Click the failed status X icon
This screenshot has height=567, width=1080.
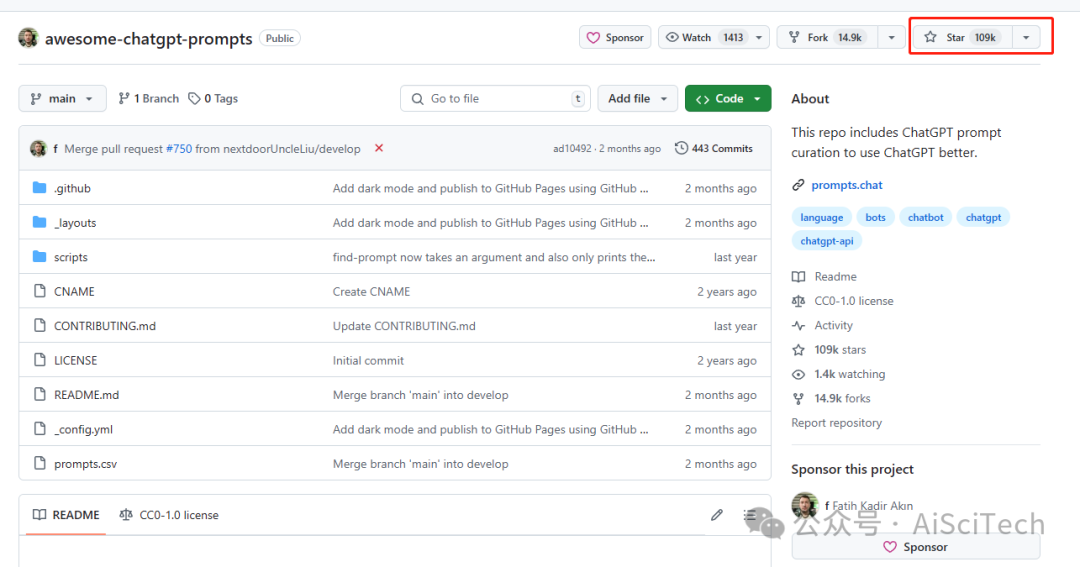pos(379,148)
